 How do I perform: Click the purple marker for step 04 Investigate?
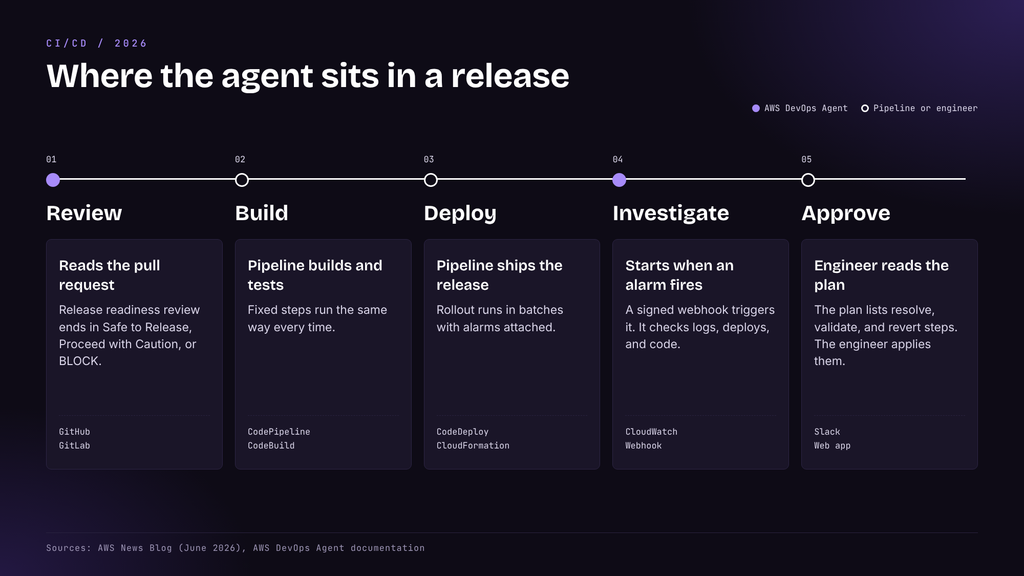coord(619,180)
